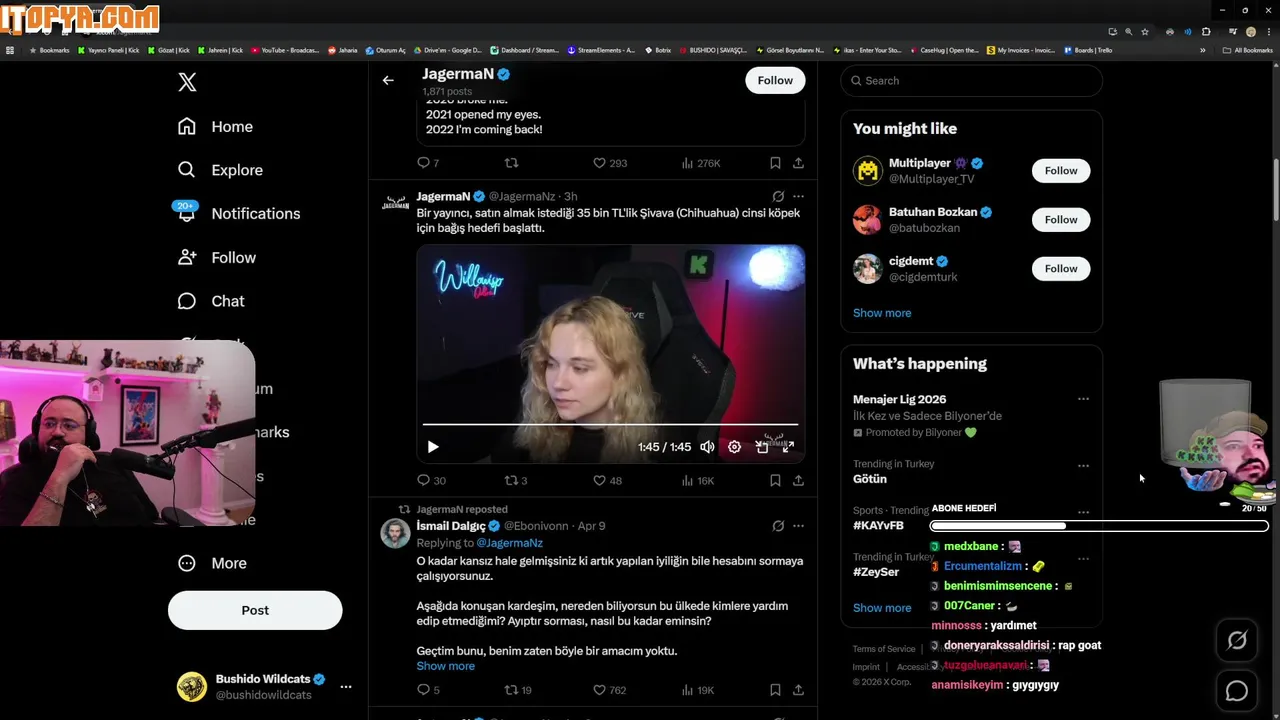Grab the page vertical scrollbar
This screenshot has width=1280, height=720.
[1275, 190]
